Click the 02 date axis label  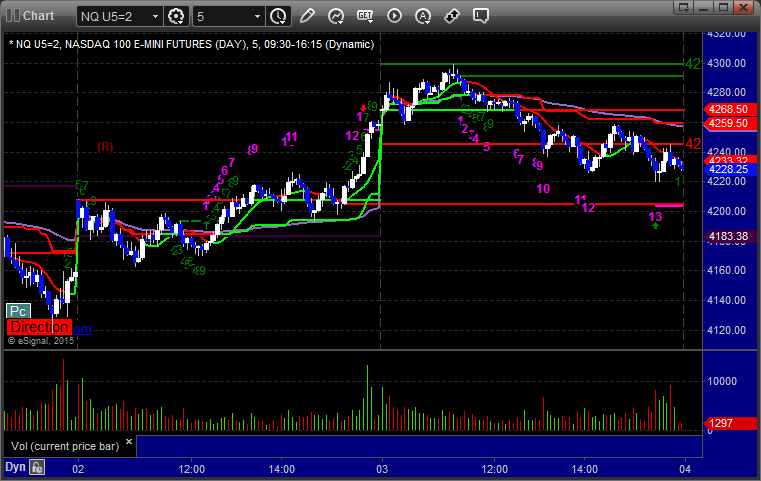pos(78,469)
